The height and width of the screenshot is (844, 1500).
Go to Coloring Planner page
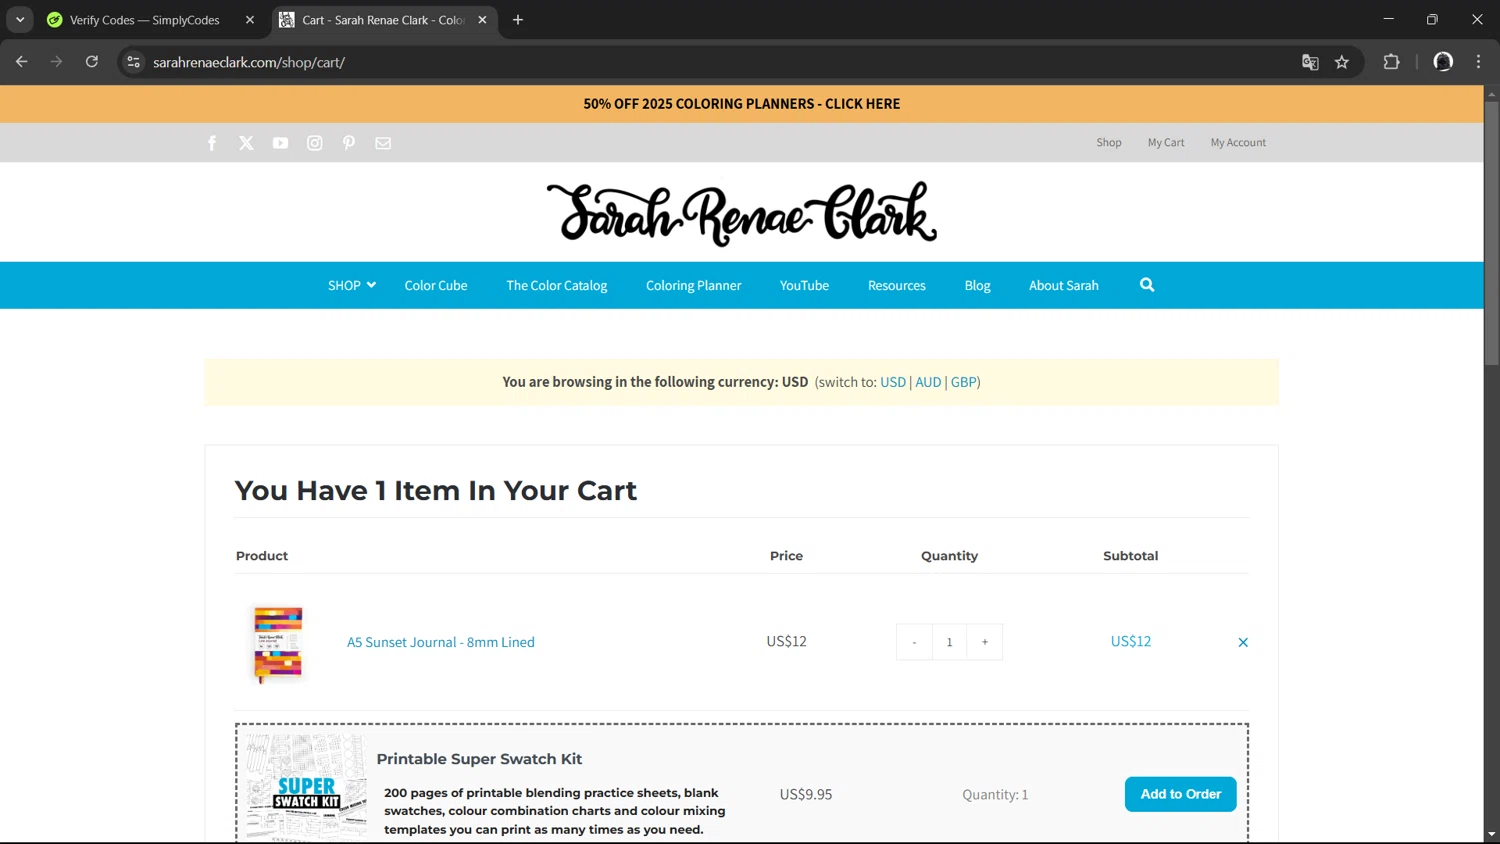pyautogui.click(x=694, y=285)
